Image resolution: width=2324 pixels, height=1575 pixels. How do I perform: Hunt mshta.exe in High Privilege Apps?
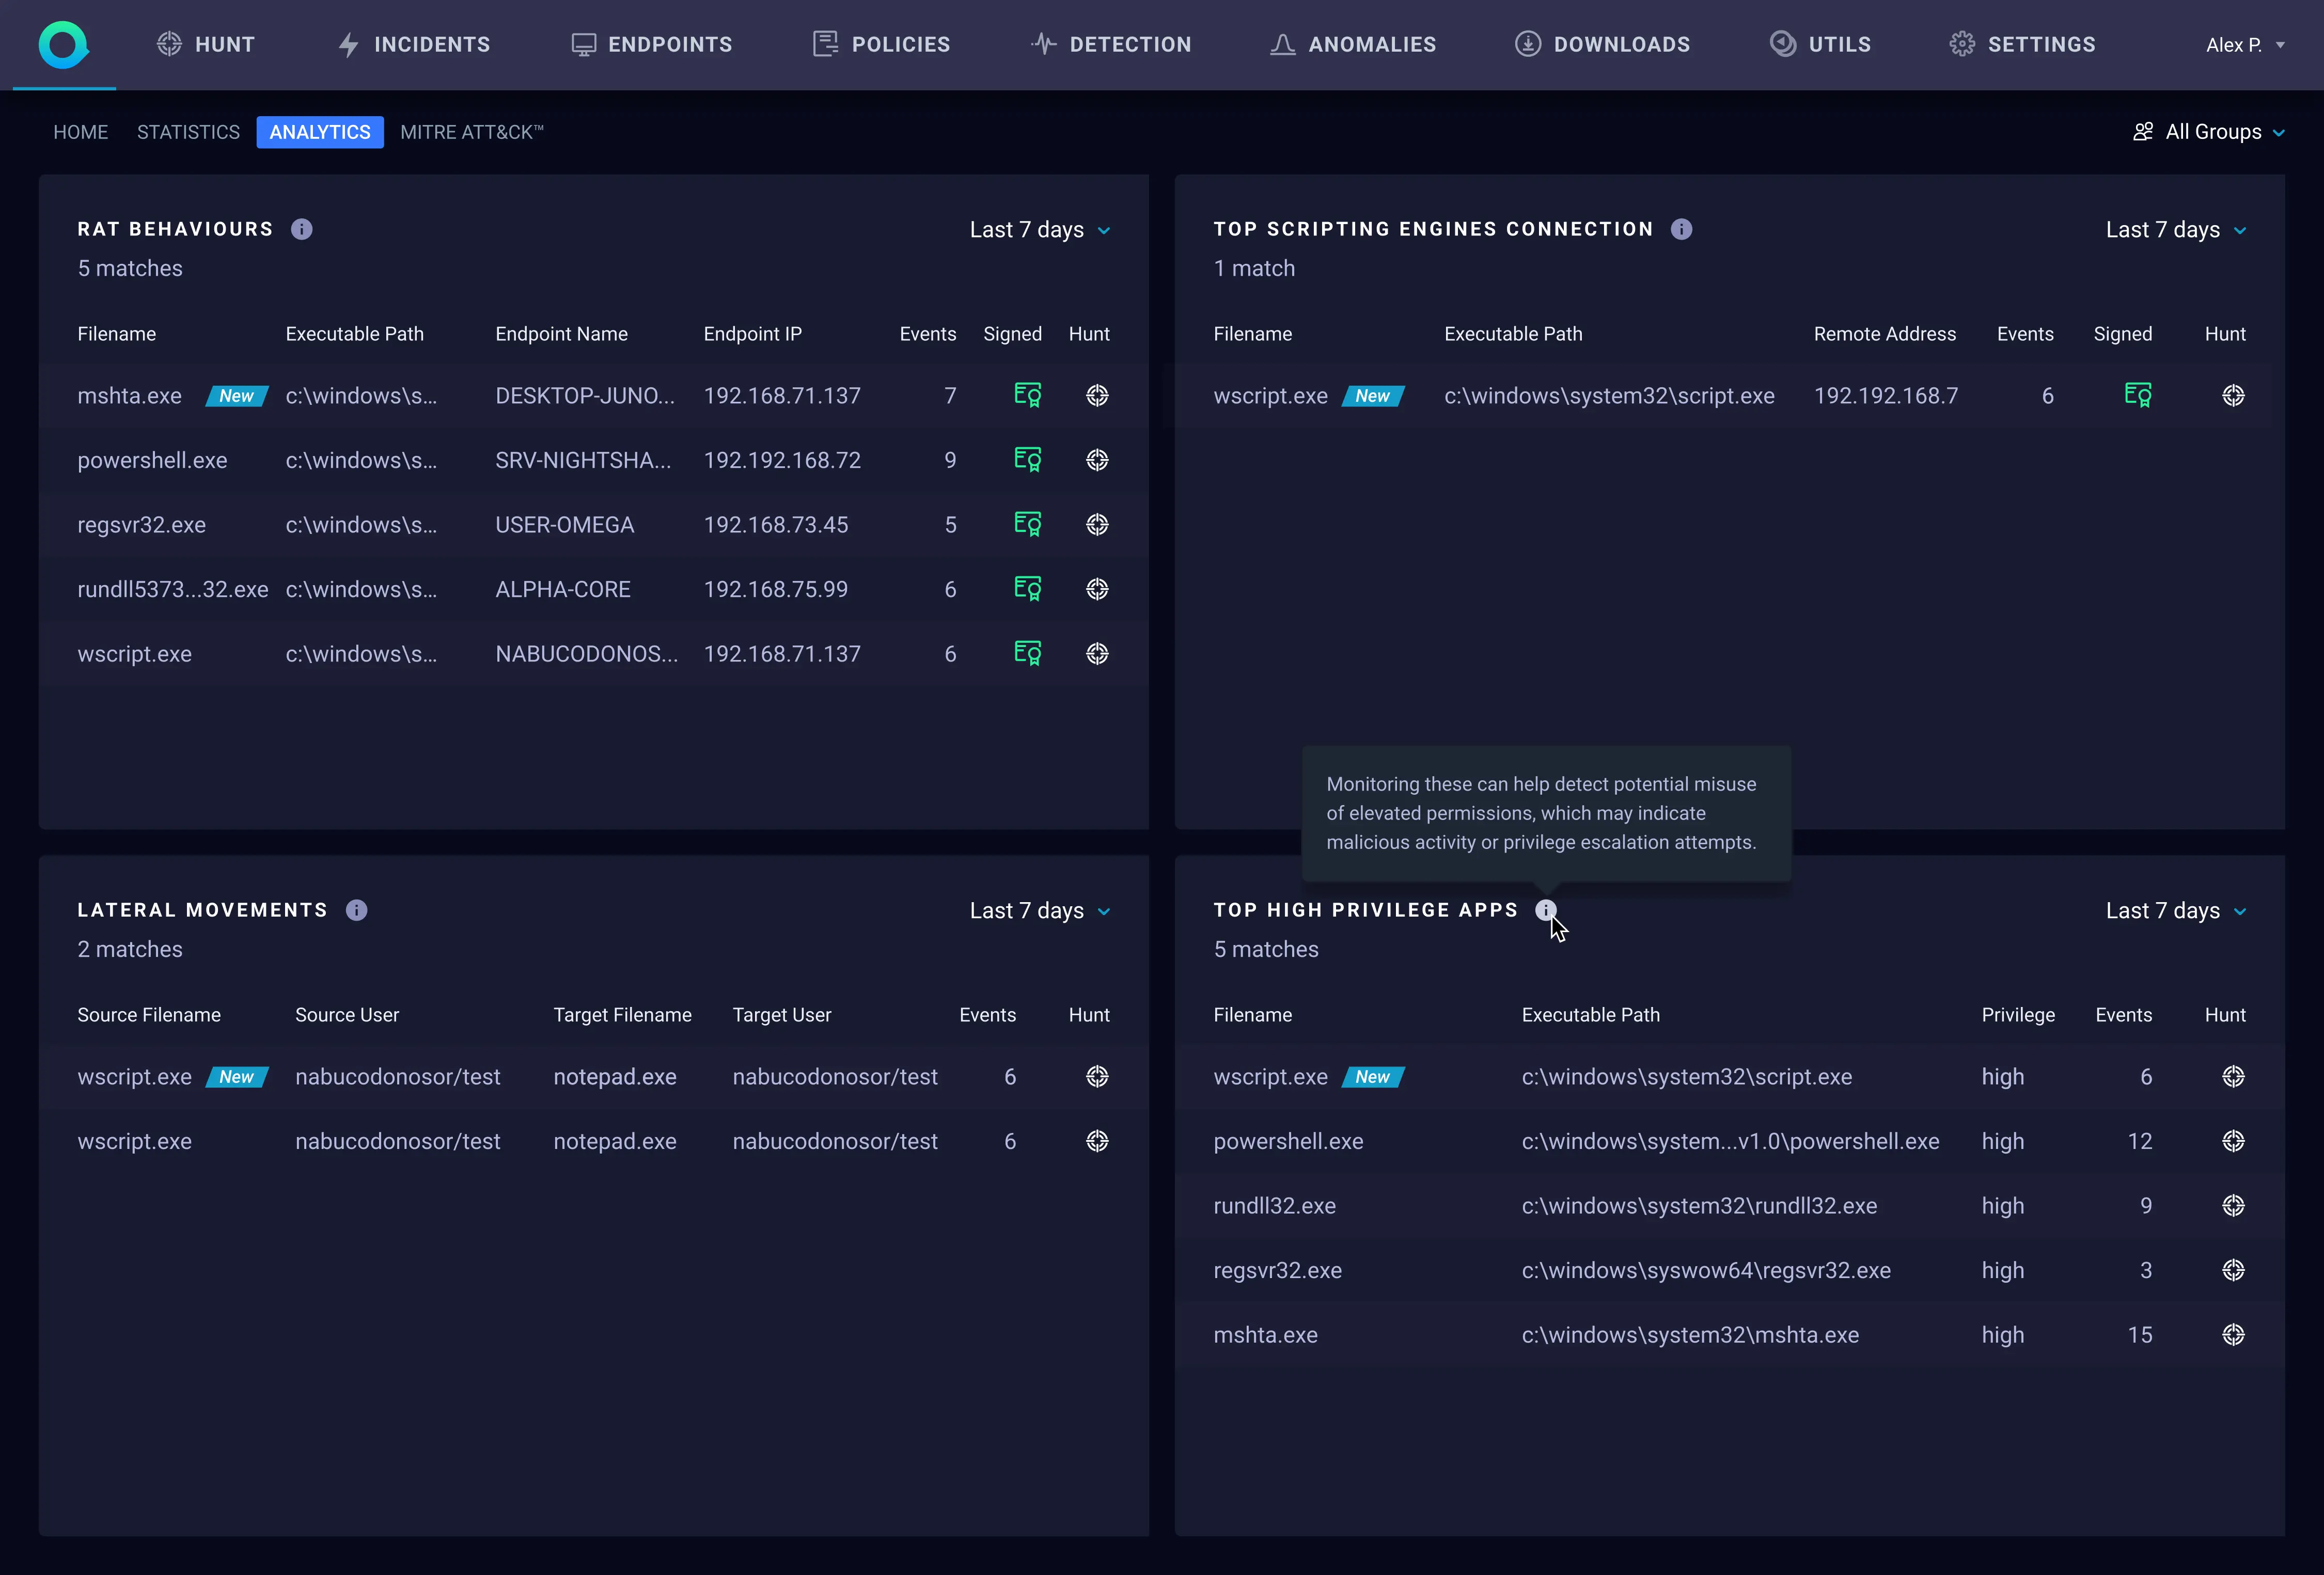(x=2233, y=1334)
